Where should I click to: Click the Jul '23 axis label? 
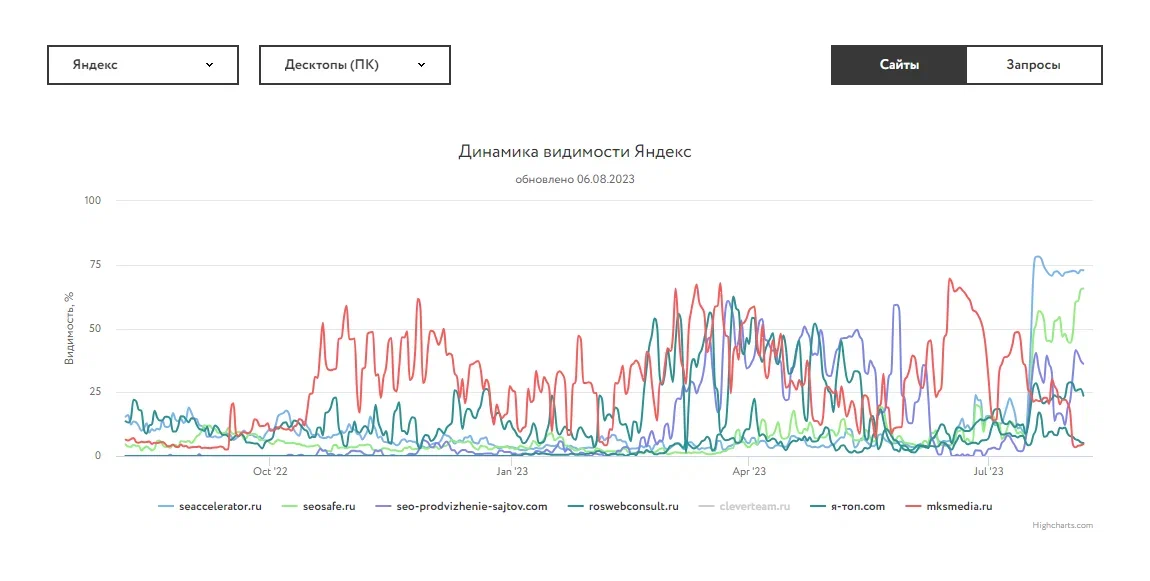[x=988, y=471]
